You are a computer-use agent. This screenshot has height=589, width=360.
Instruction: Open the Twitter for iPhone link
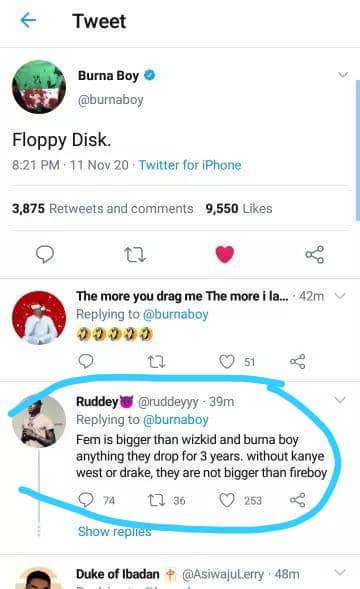click(190, 165)
